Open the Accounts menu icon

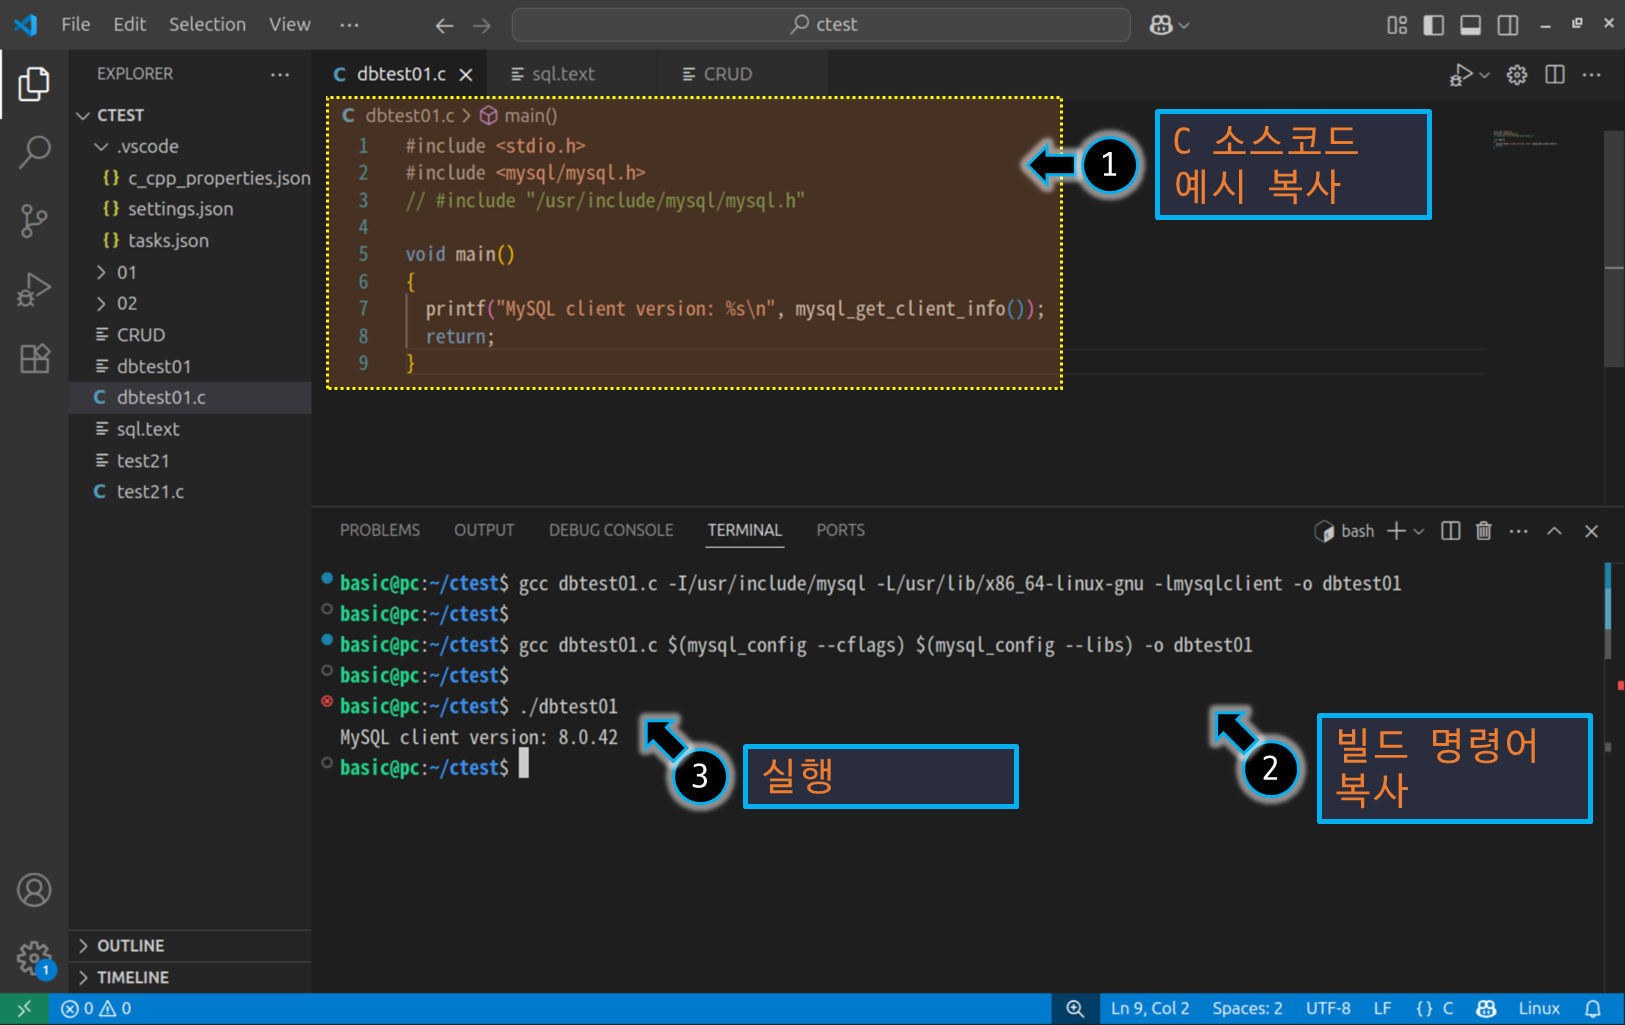34,890
